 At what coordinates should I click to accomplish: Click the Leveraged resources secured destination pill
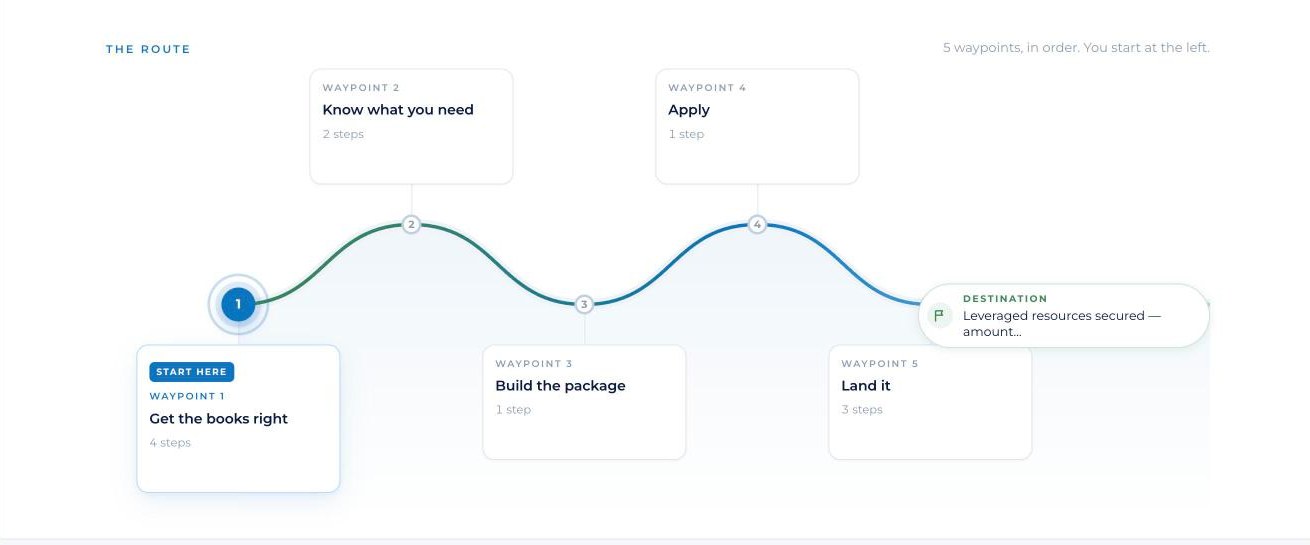click(1063, 316)
